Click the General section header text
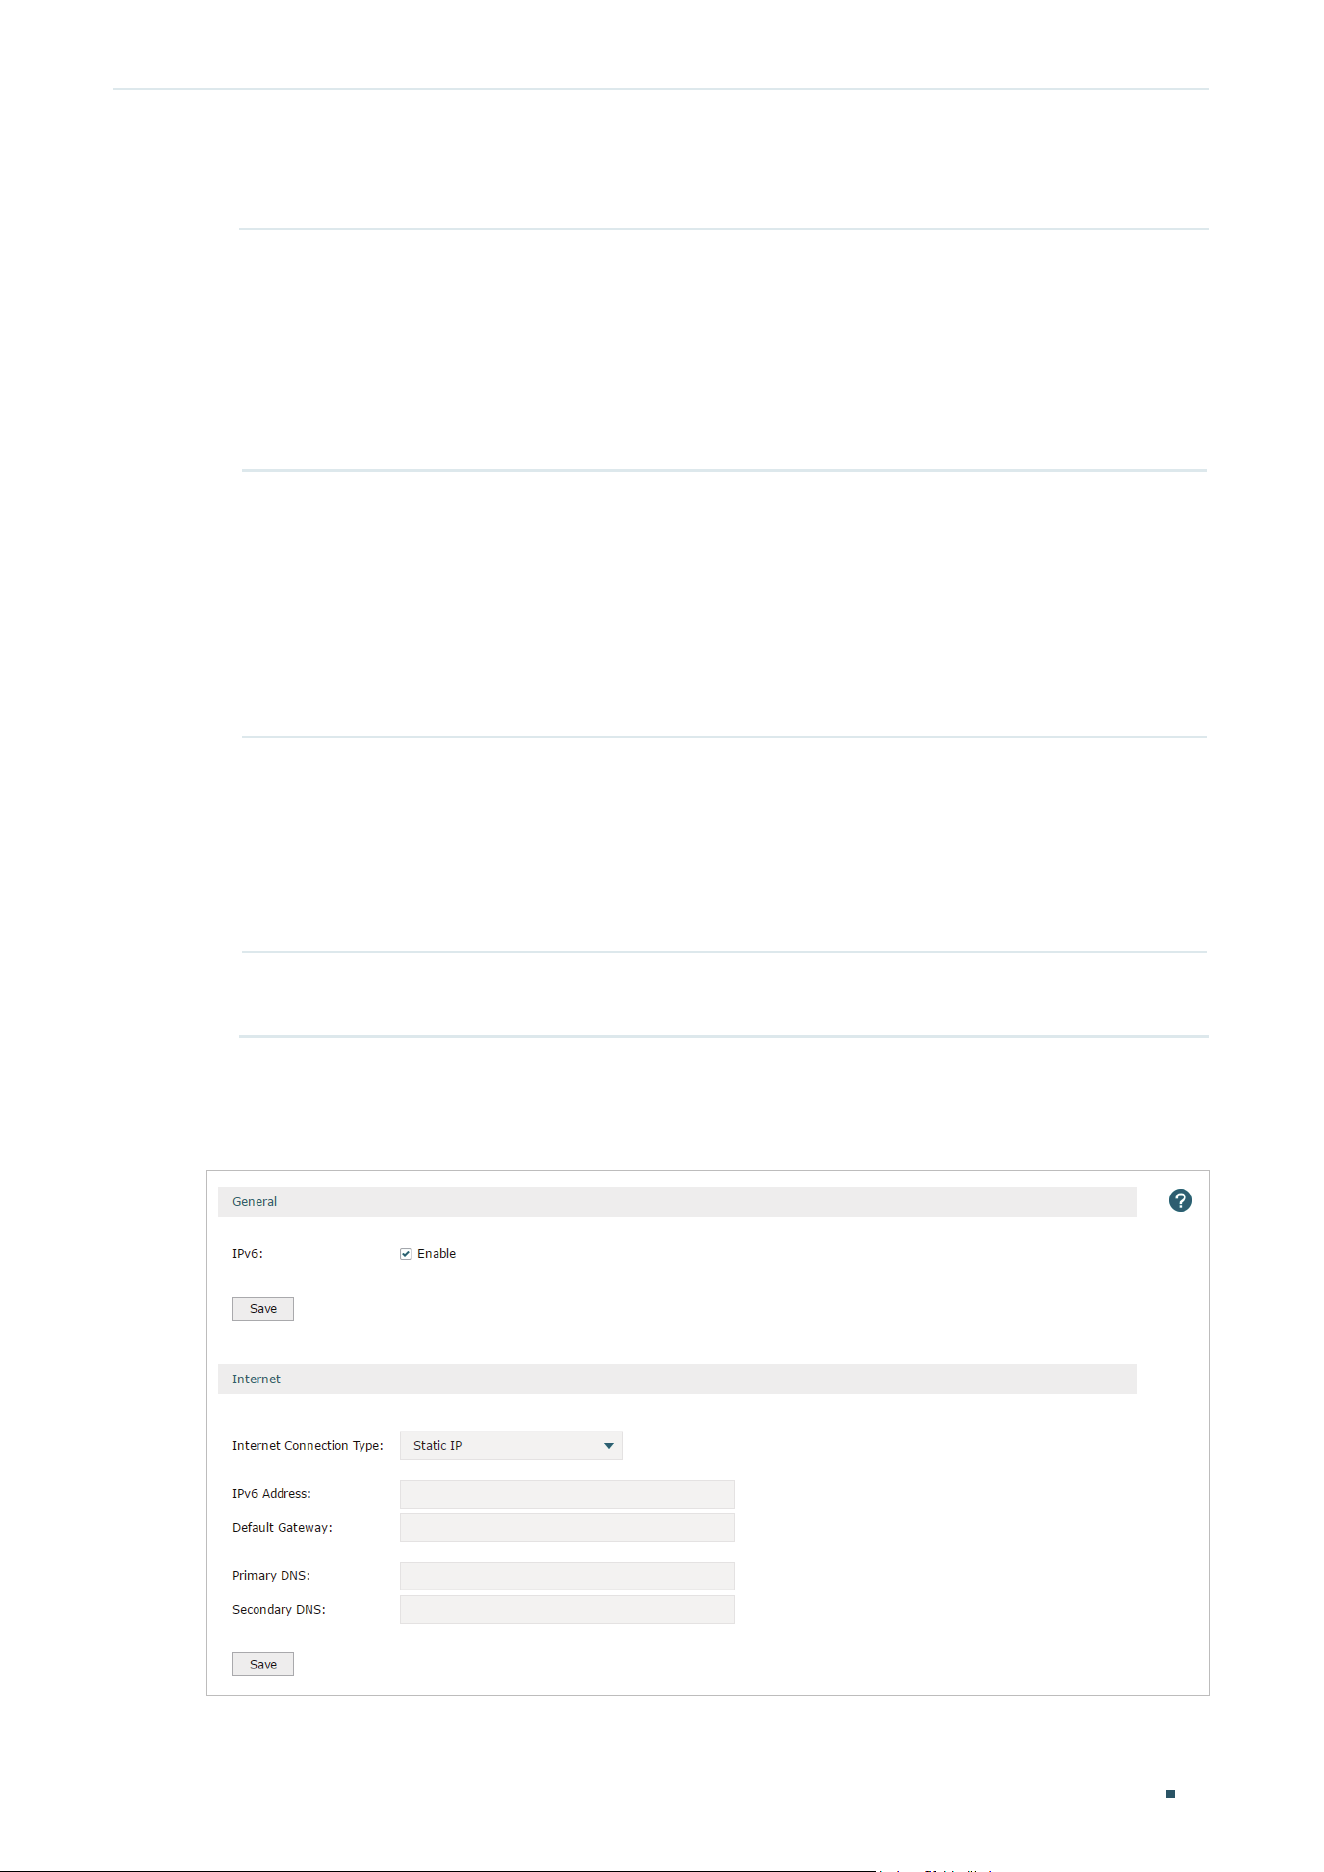The image size is (1324, 1872). (x=255, y=1202)
